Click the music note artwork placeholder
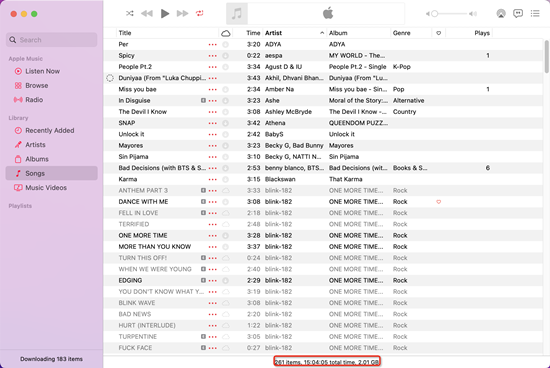This screenshot has height=368, width=550. click(x=237, y=14)
